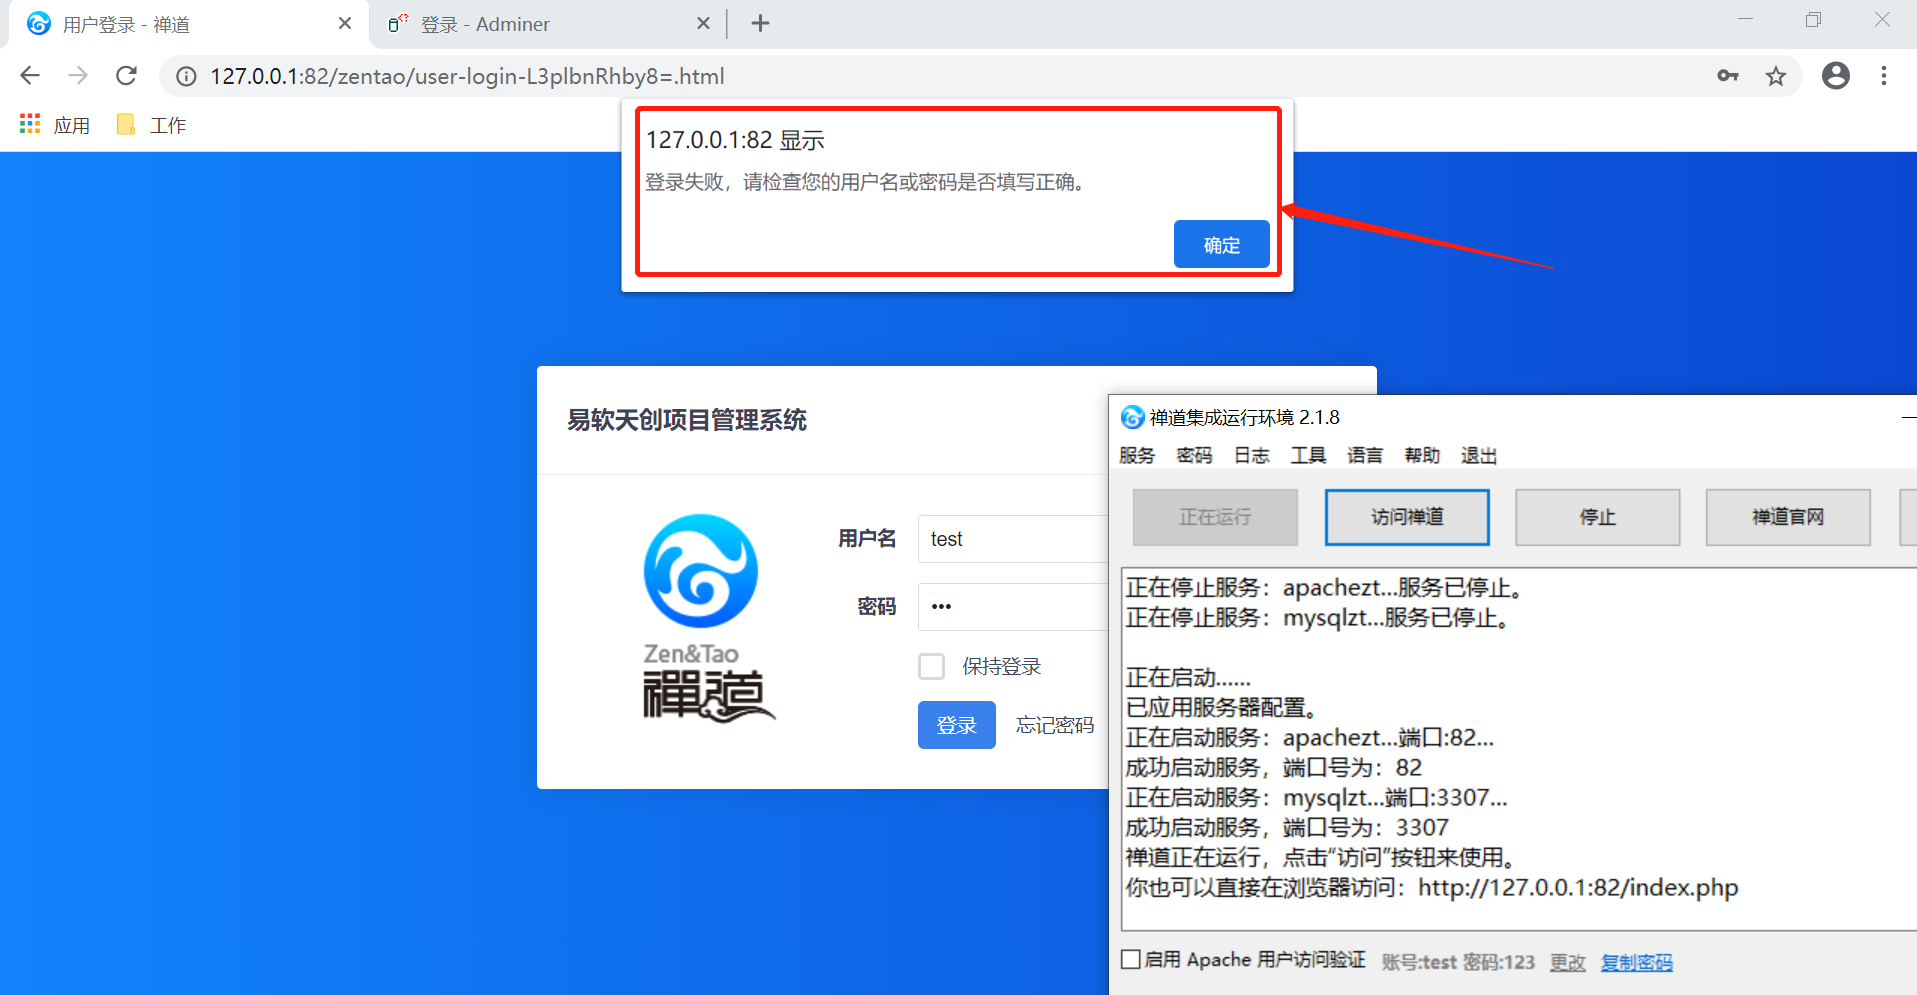Restore down the Chrome browser window

point(1814,20)
